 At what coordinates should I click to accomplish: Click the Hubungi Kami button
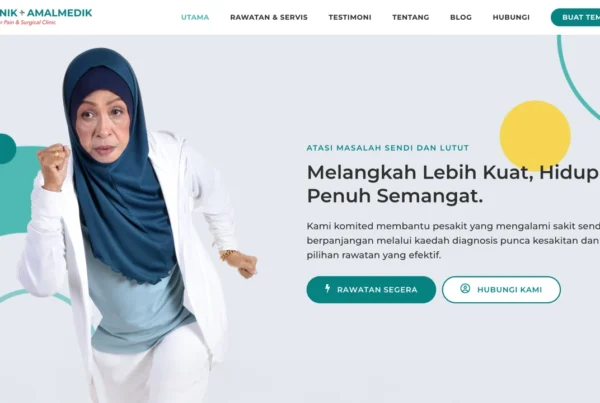501,290
